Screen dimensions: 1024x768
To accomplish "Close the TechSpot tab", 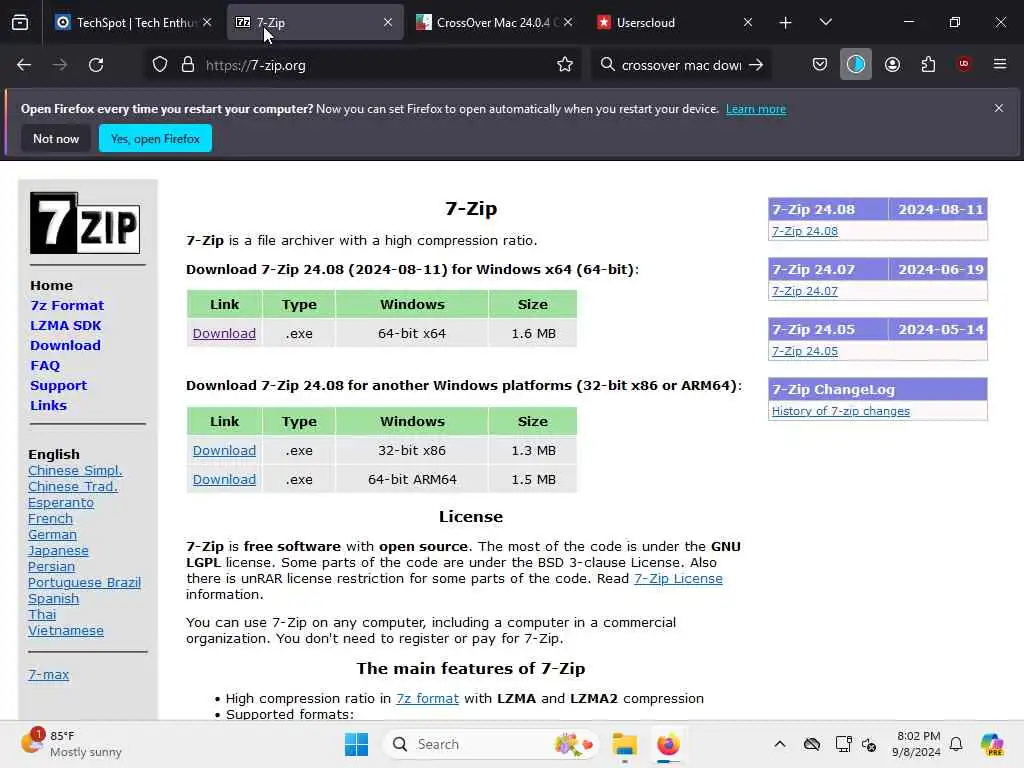I will (207, 22).
